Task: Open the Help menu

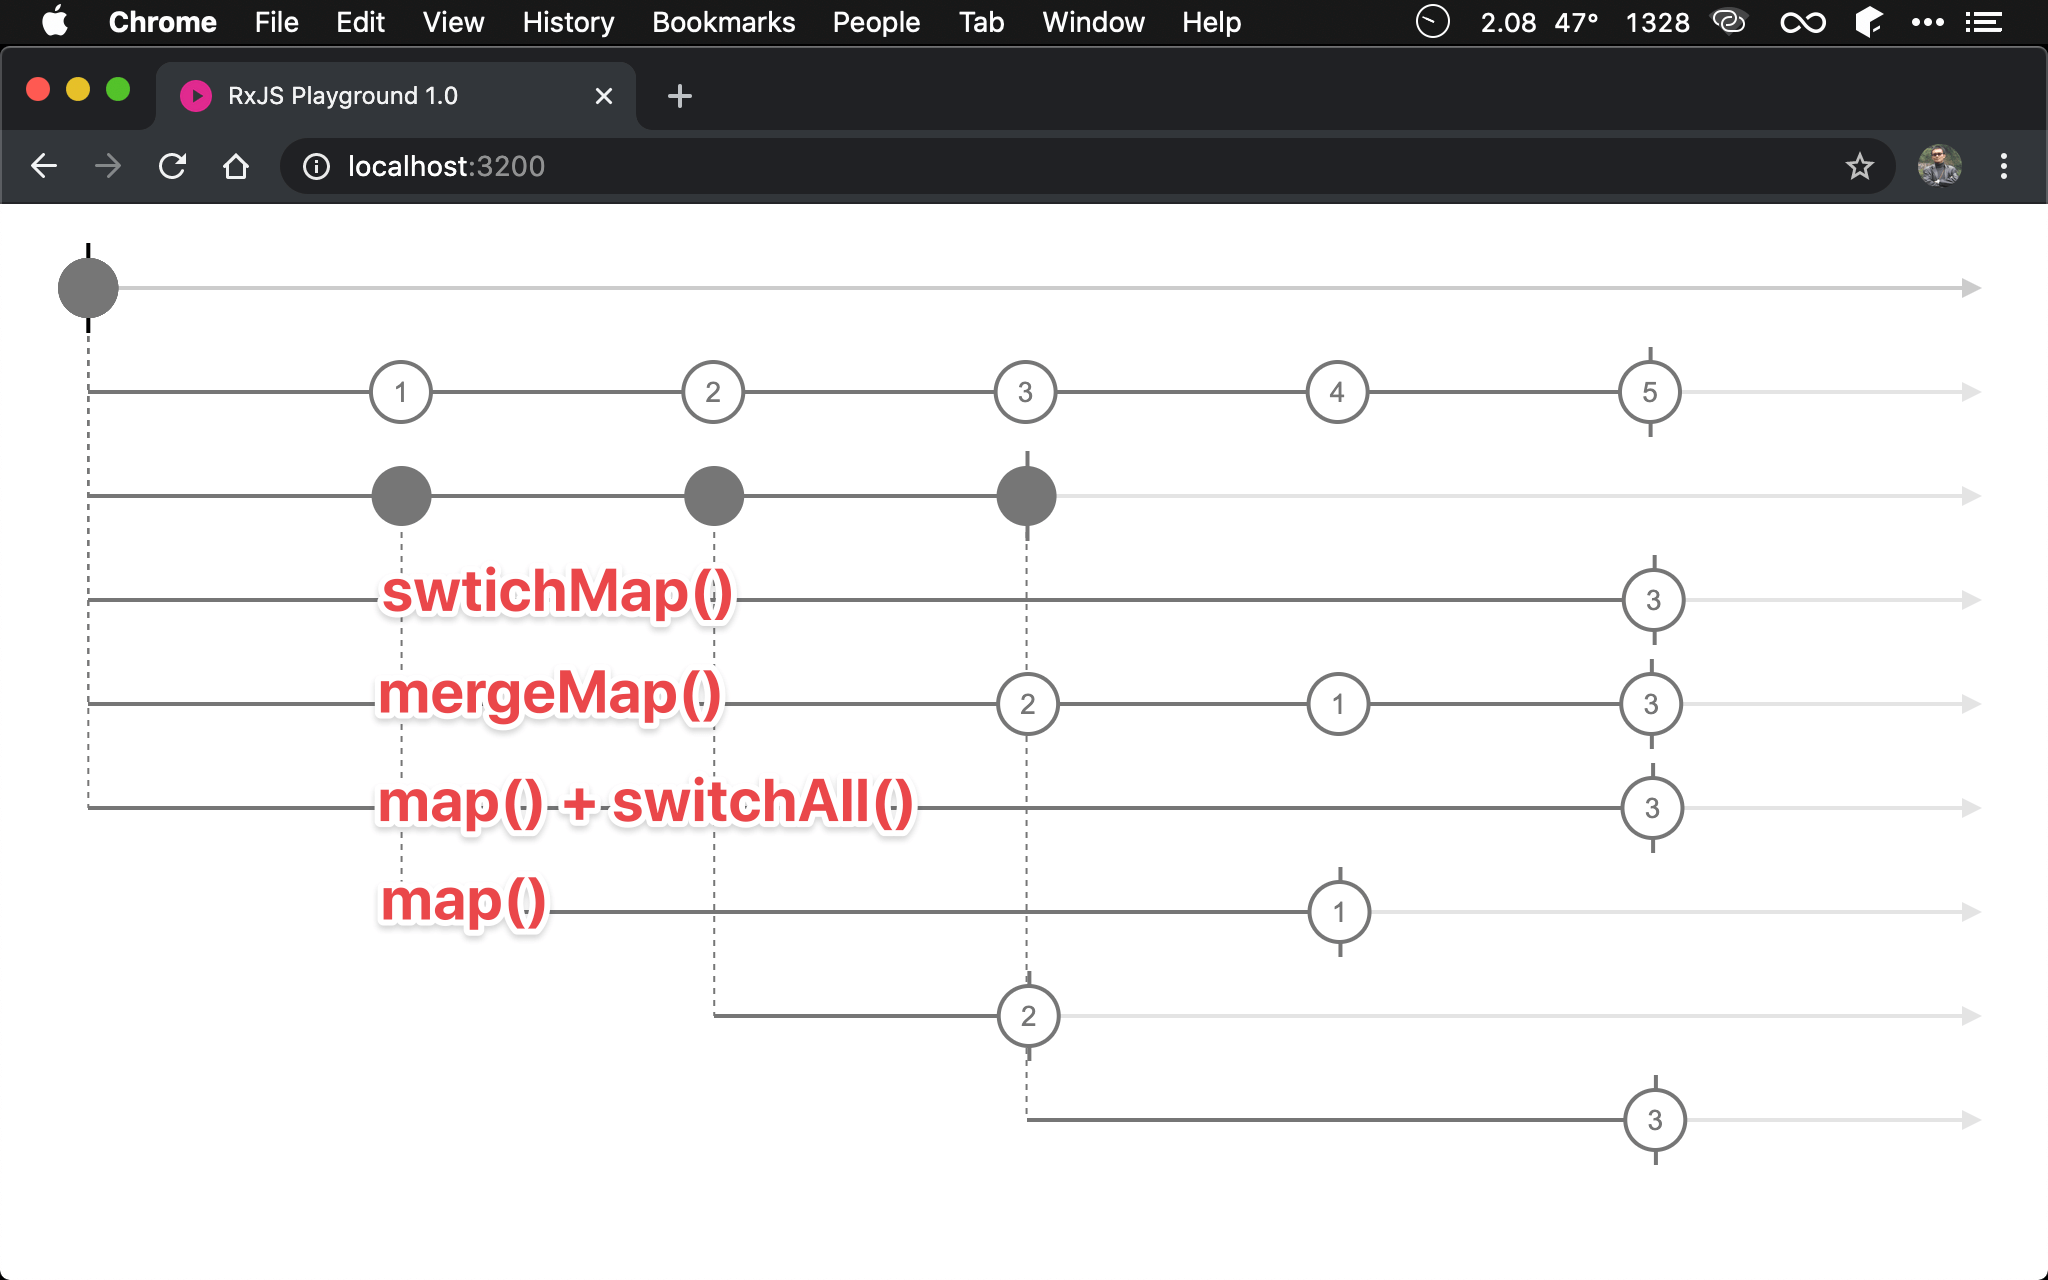Action: tap(1211, 22)
